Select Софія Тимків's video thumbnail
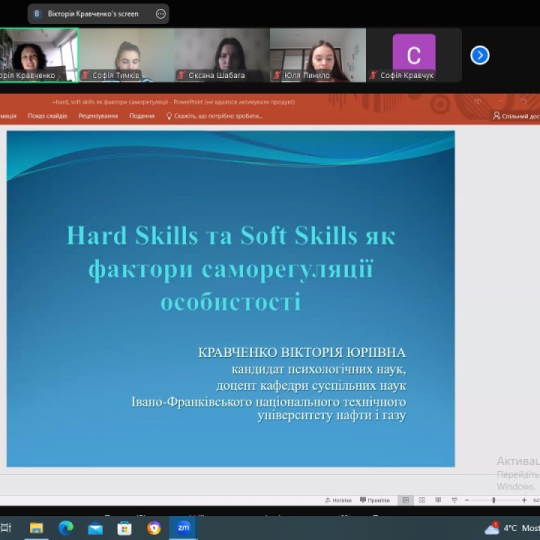Viewport: 540px width, 540px height. click(x=127, y=55)
